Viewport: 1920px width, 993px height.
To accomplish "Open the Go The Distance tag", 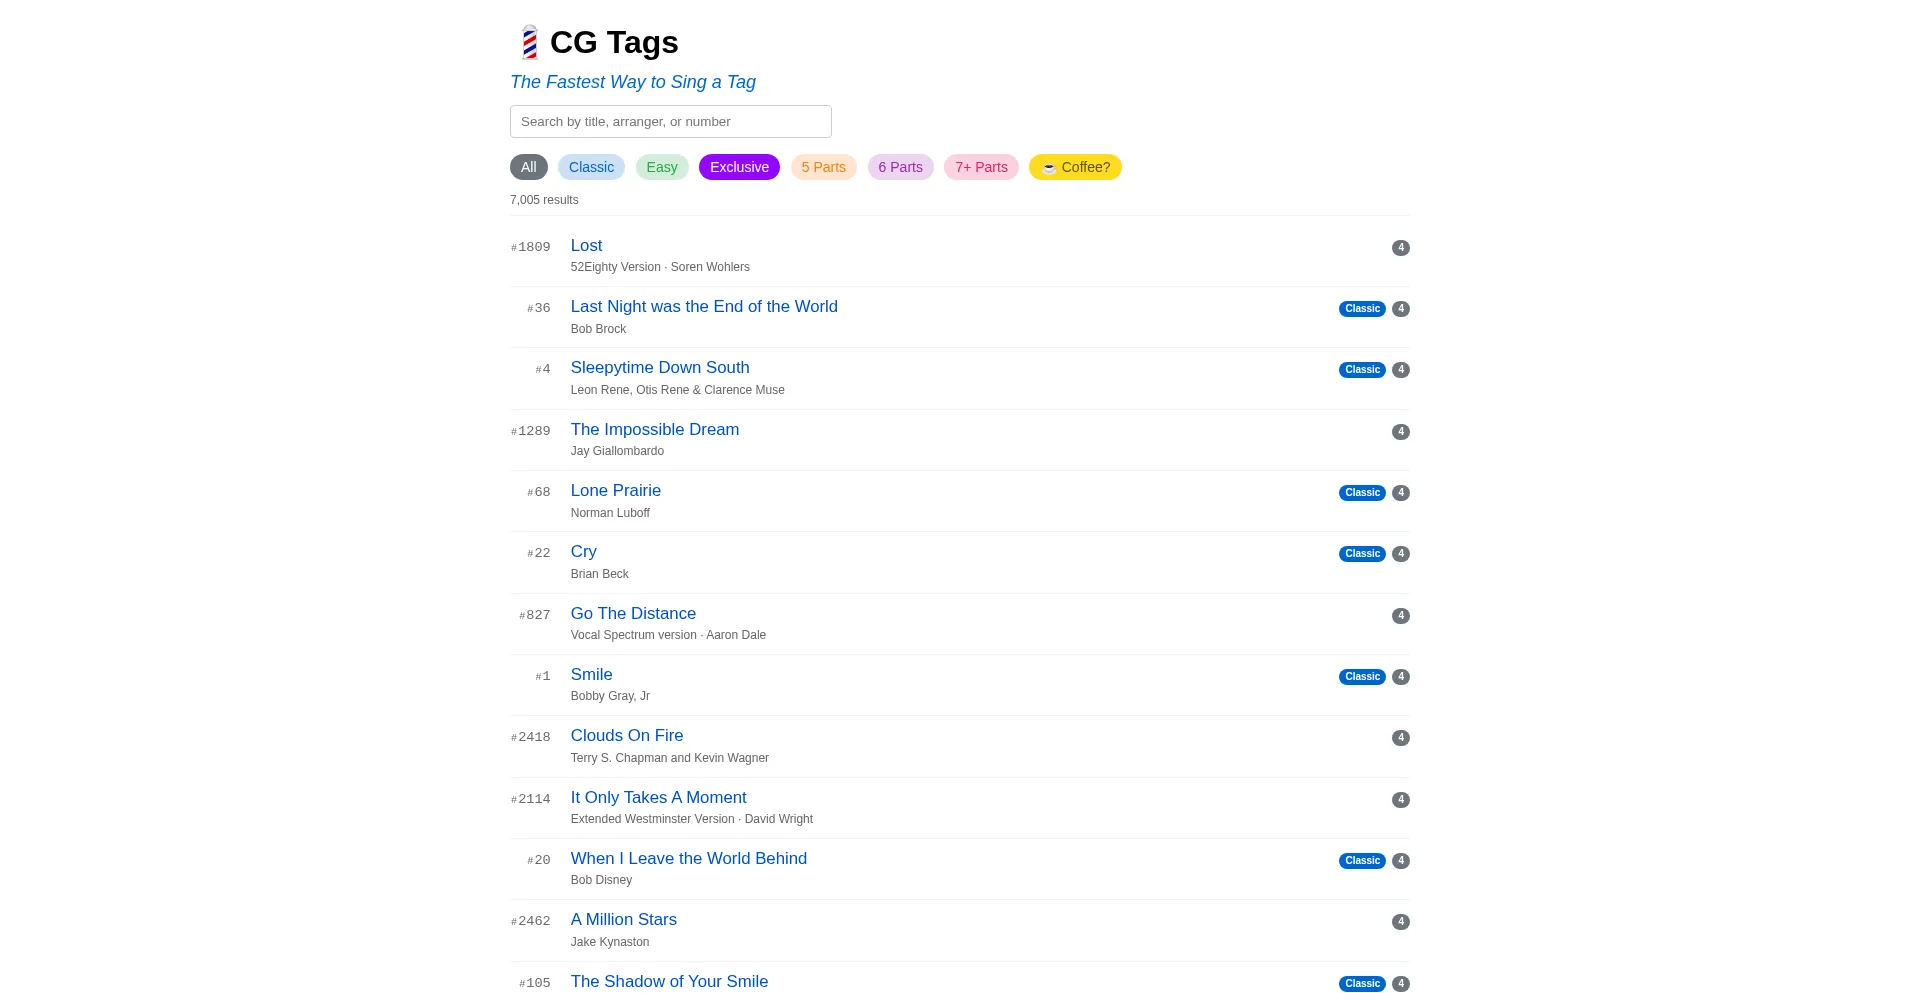I will (x=633, y=613).
